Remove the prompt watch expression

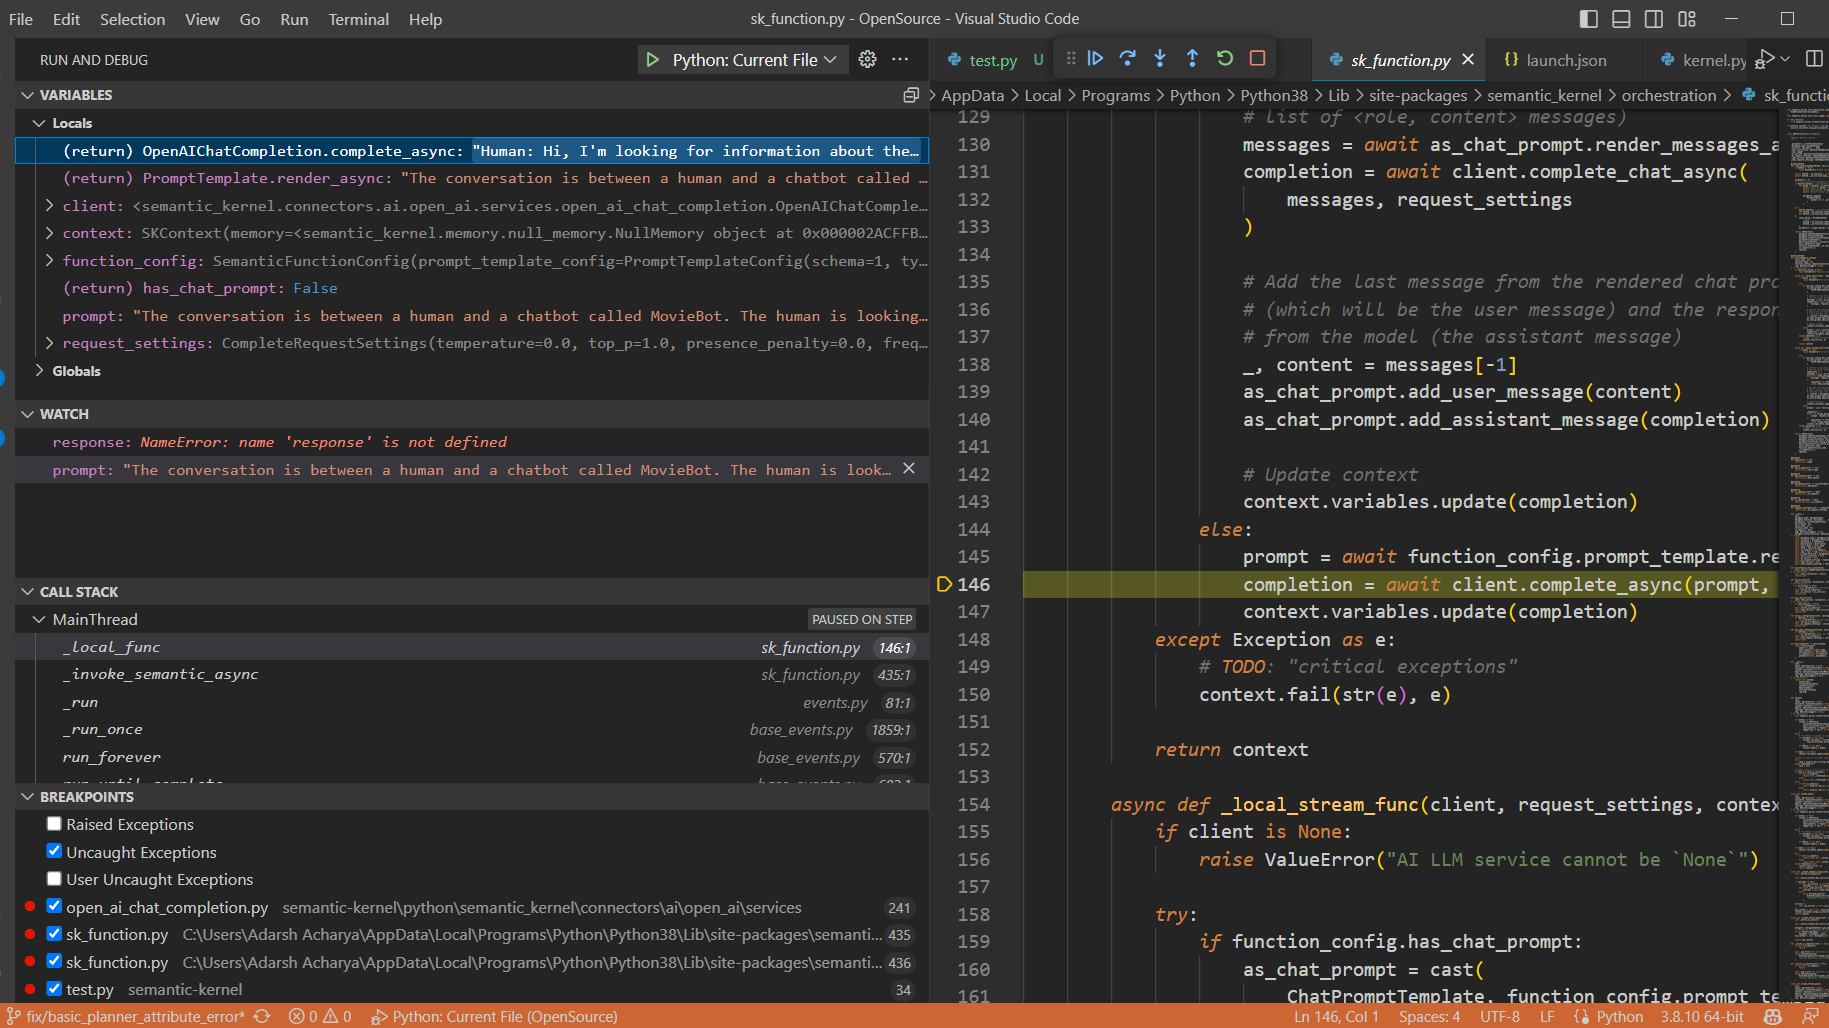pyautogui.click(x=908, y=469)
